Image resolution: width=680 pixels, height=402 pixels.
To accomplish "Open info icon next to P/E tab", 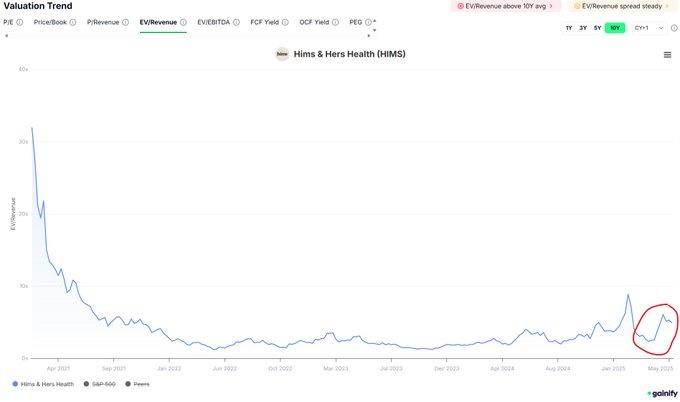I will [x=20, y=22].
